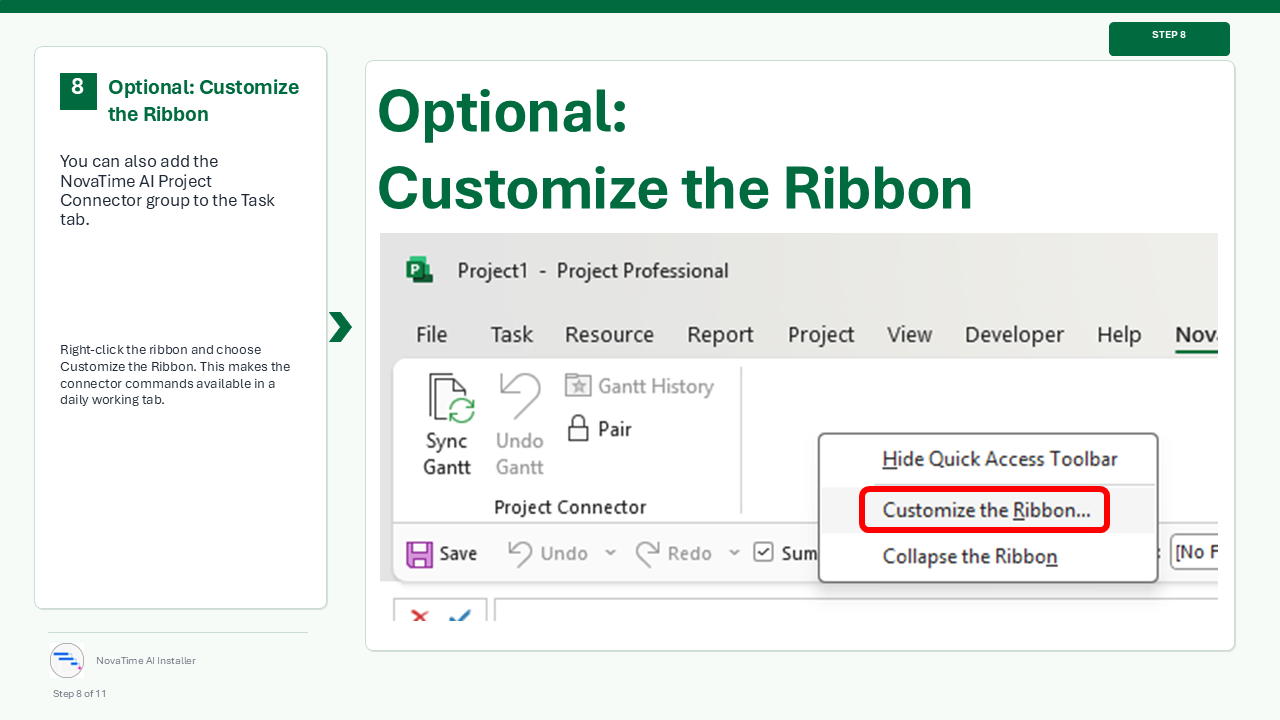Expand the Undo history dropdown arrow
The height and width of the screenshot is (720, 1280).
[610, 553]
